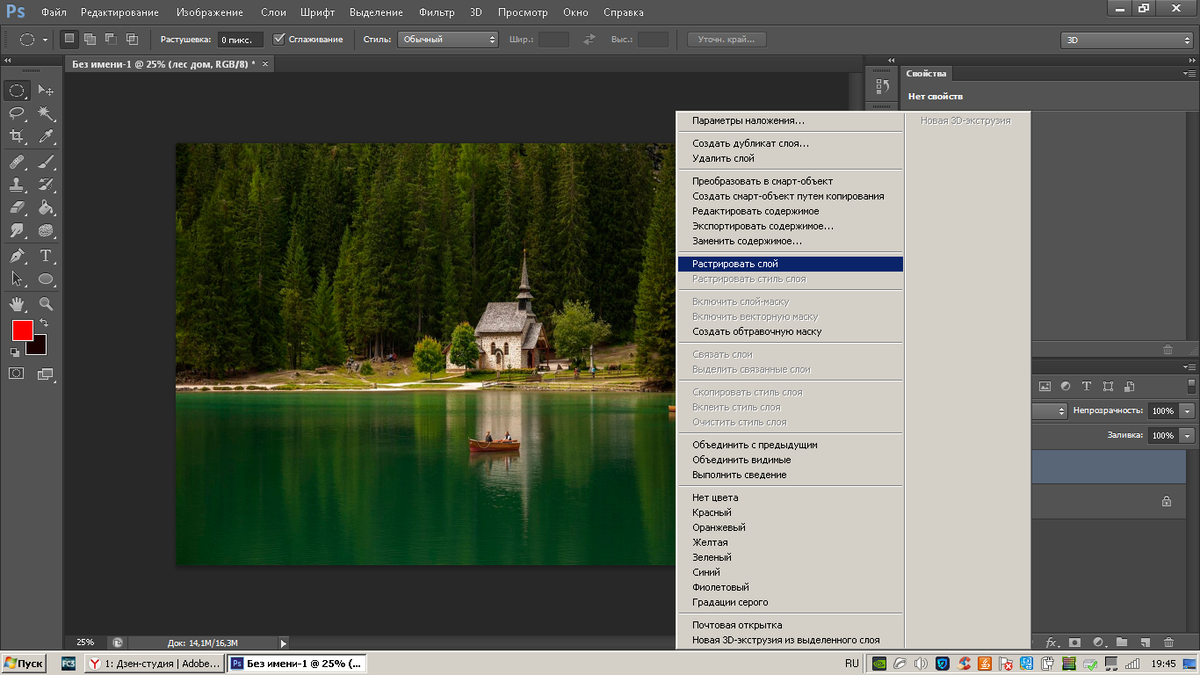Select the Crop tool
Screen dimensions: 1200x675
point(17,137)
